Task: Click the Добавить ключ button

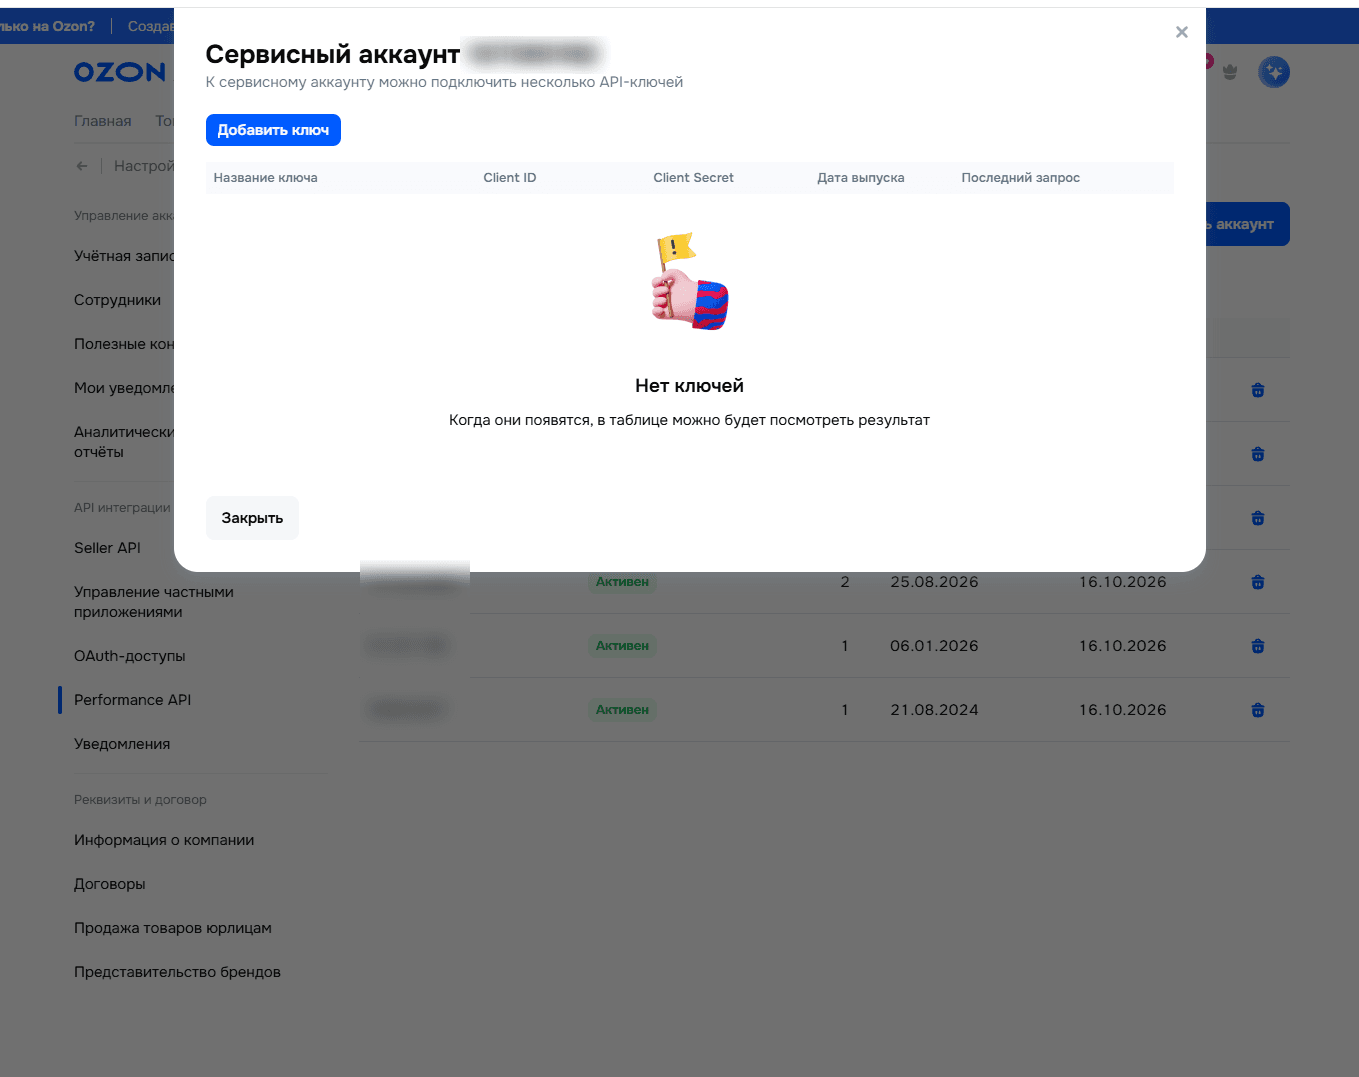Action: click(273, 130)
